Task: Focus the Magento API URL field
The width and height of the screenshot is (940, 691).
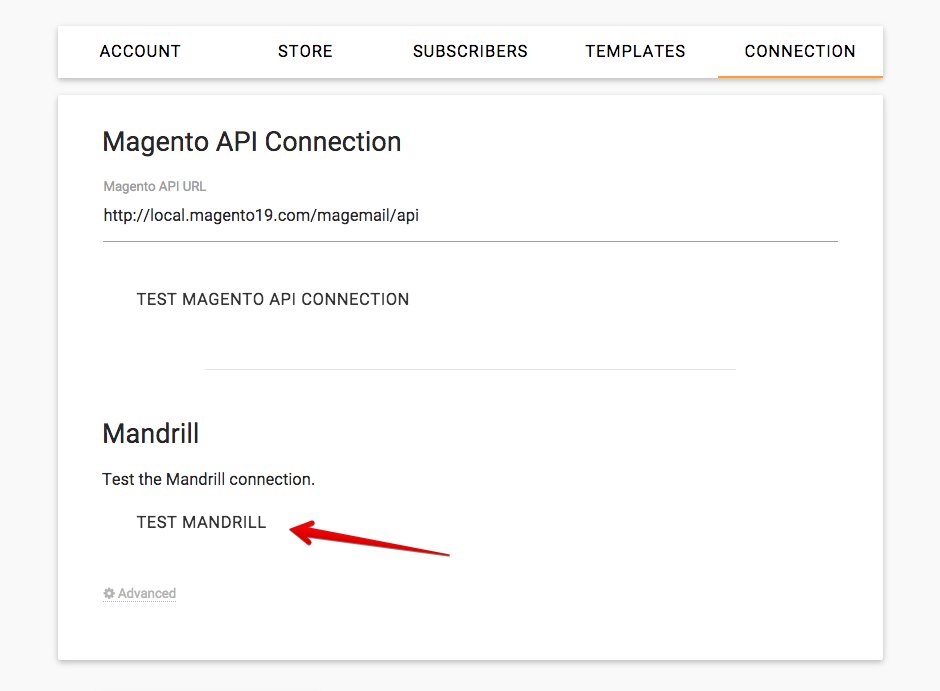Action: pyautogui.click(x=470, y=215)
